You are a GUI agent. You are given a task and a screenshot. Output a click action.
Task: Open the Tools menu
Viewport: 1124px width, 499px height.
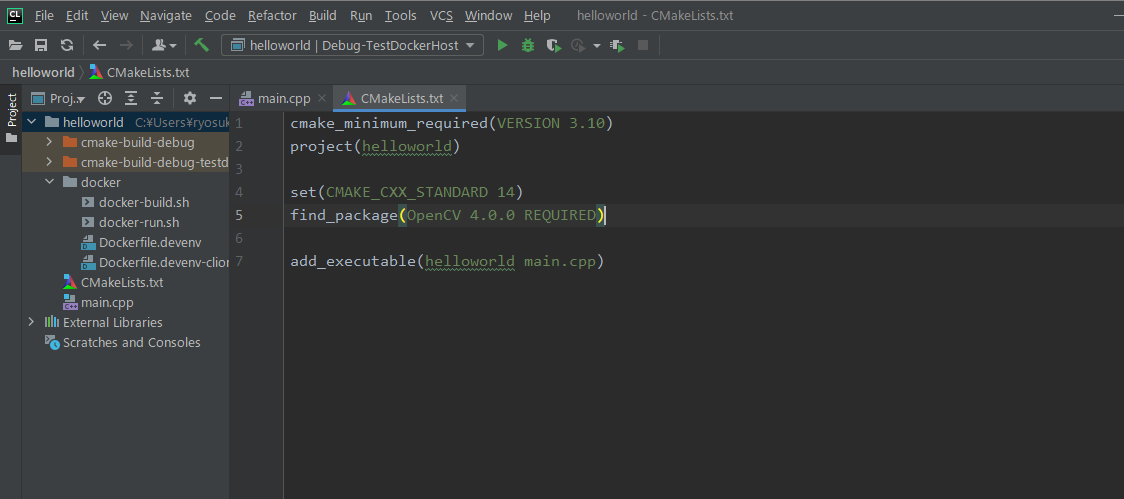(401, 15)
